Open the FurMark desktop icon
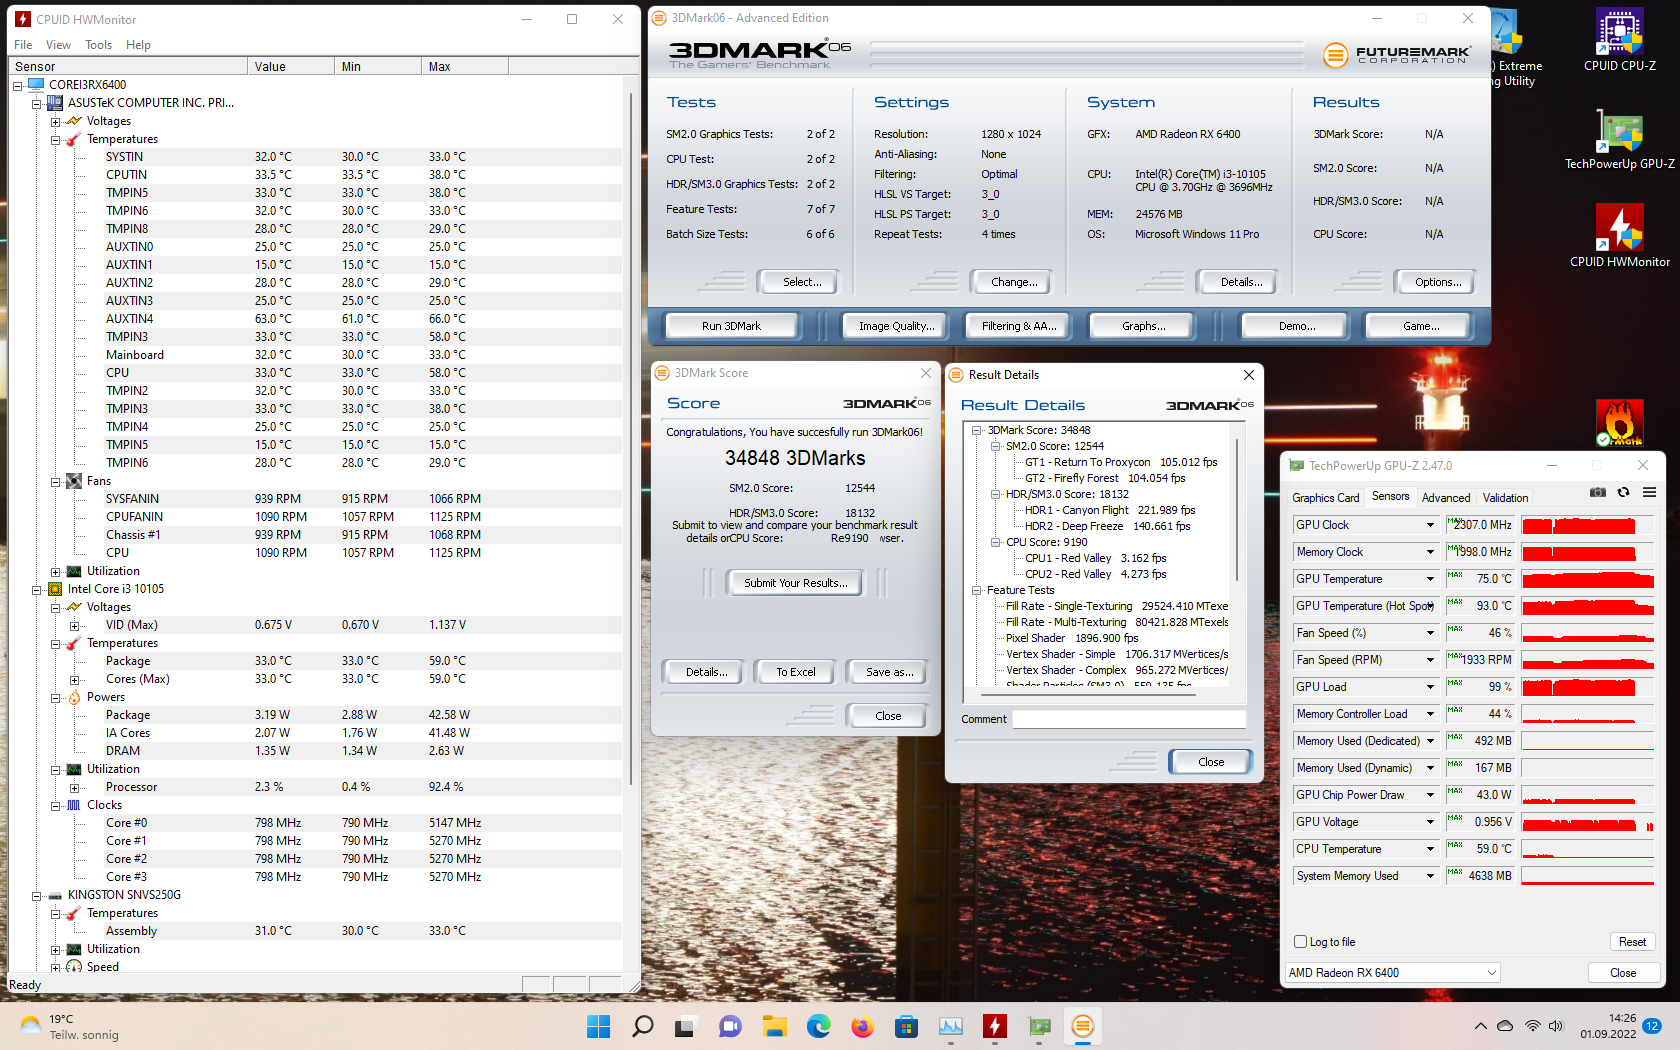 tap(1619, 422)
